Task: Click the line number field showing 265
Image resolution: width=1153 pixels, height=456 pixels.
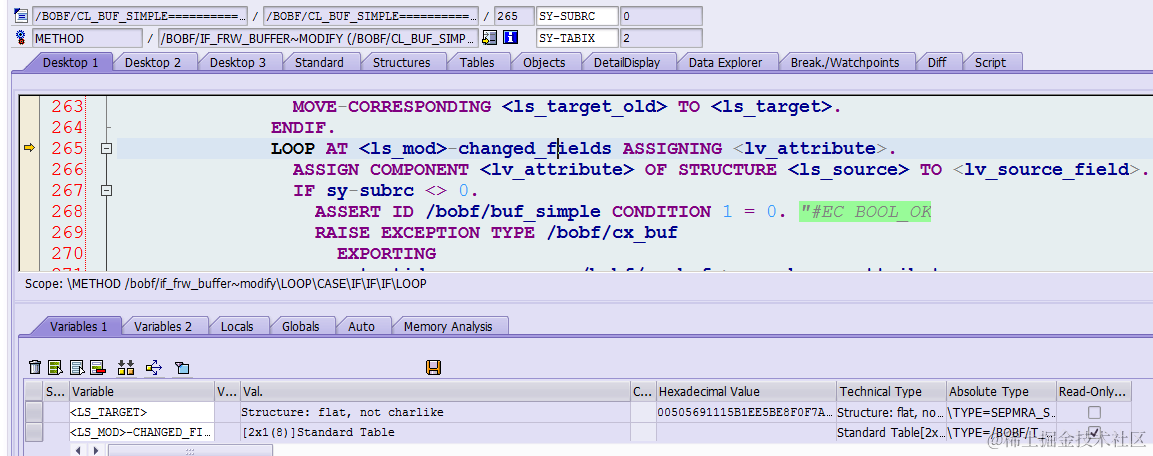Action: point(514,16)
